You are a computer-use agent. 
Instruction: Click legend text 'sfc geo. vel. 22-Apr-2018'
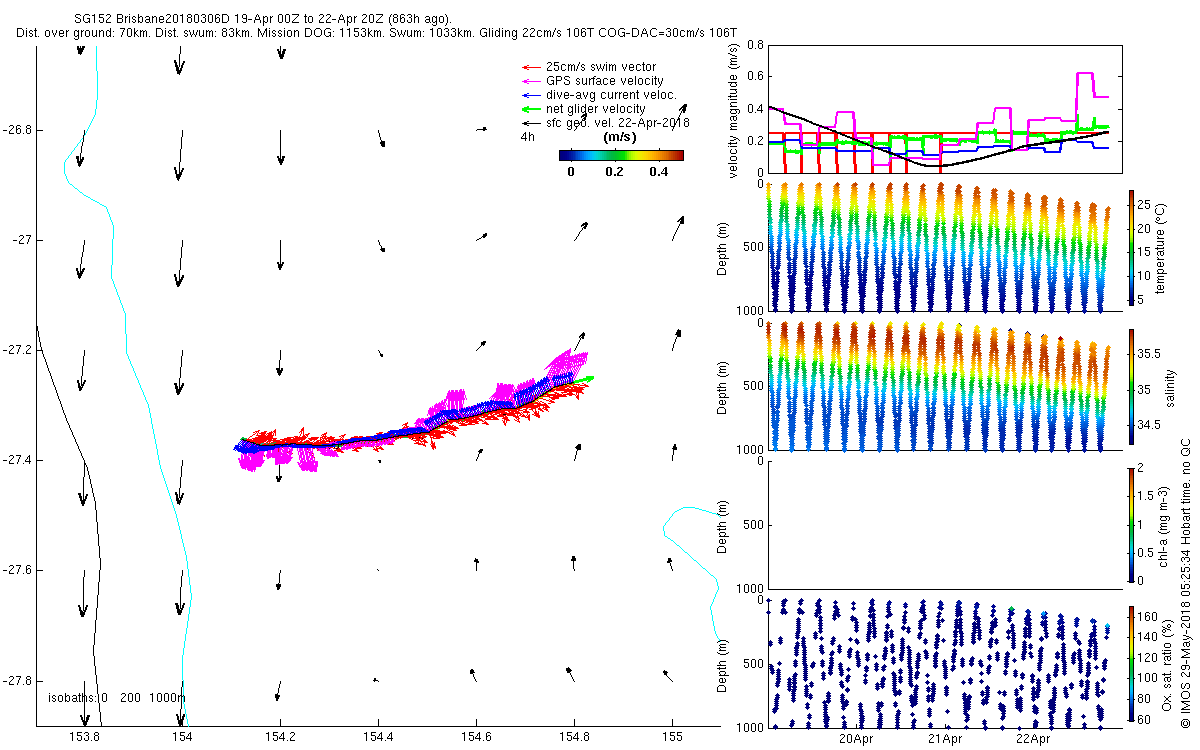click(x=618, y=123)
